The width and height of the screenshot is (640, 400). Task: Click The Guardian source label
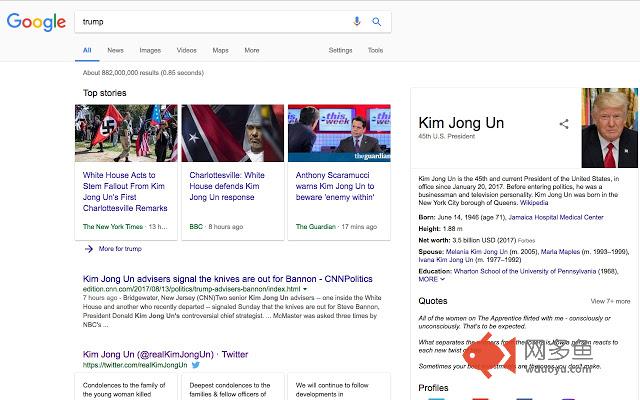point(316,227)
